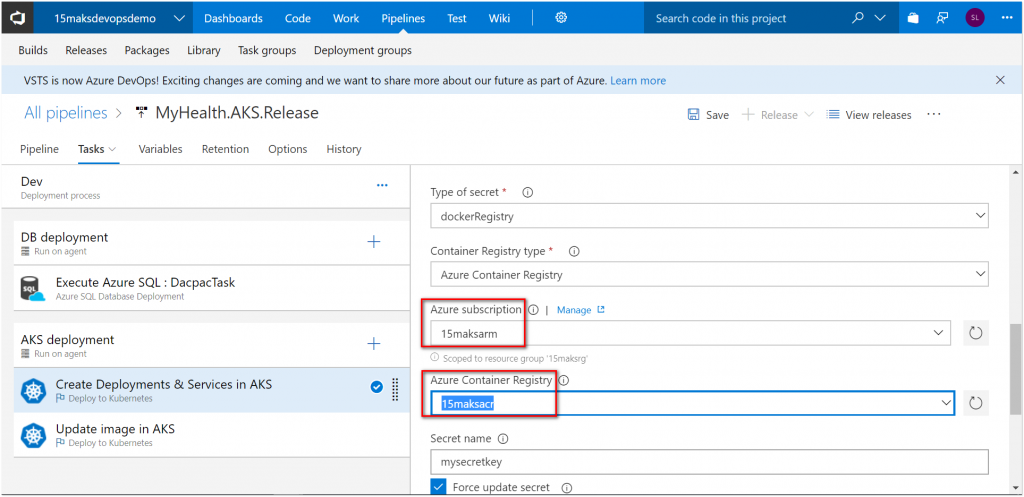
Task: Open the Builds sub-menu
Action: [33, 50]
